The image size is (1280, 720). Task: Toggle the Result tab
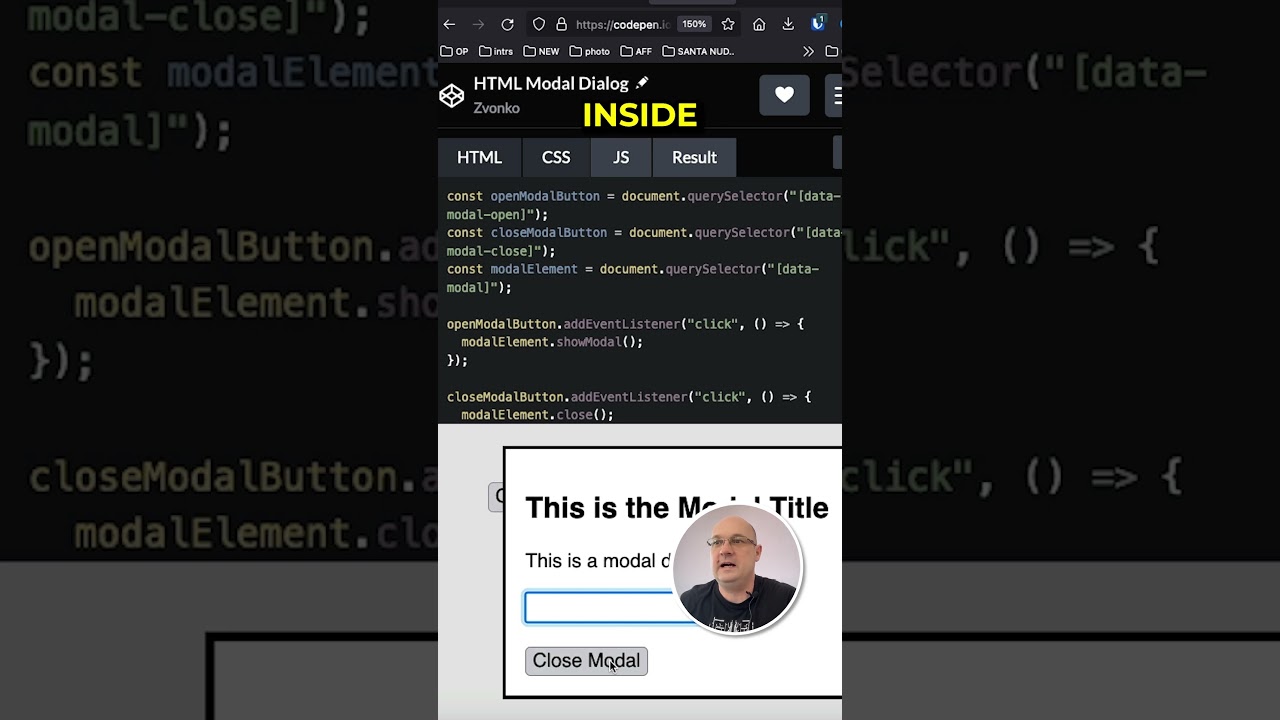pos(694,157)
